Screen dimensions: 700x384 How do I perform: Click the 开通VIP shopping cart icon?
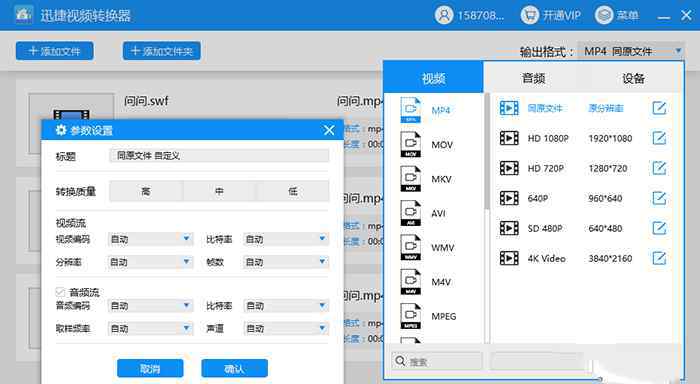(x=529, y=15)
